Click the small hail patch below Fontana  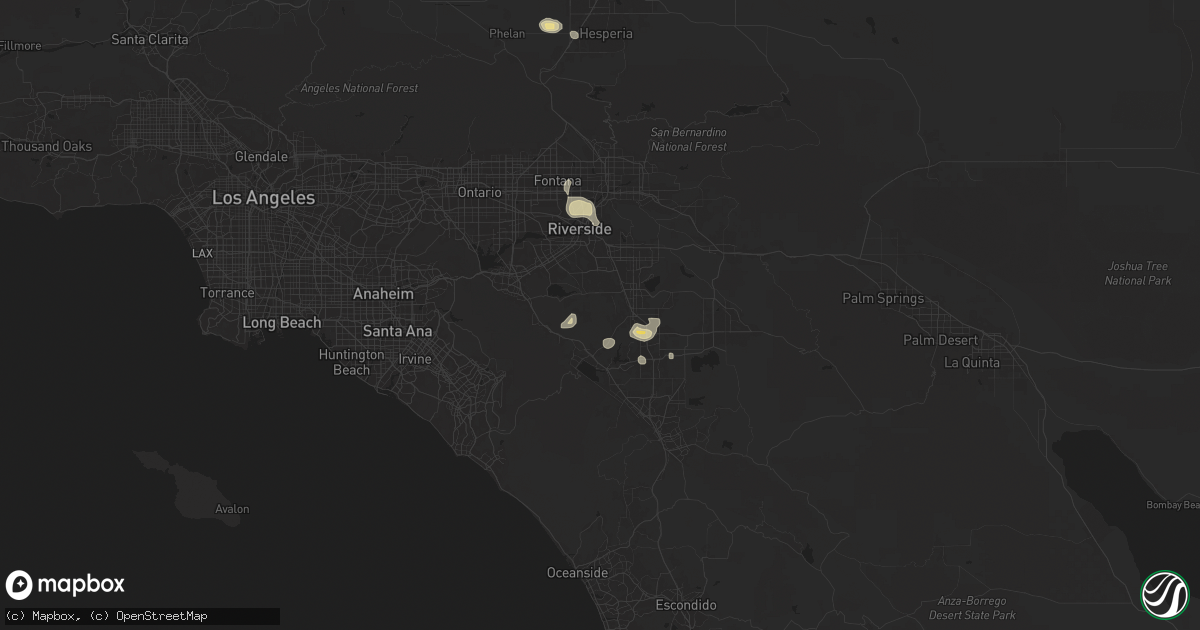tap(567, 186)
